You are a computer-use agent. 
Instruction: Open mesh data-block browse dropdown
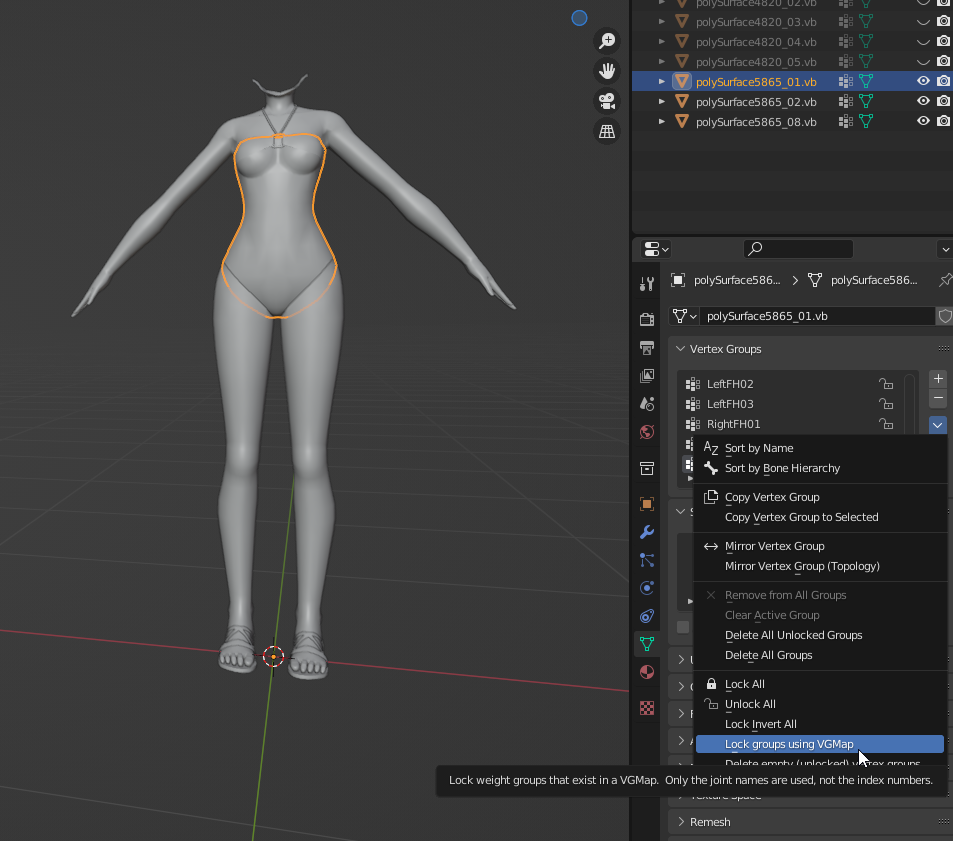684,316
